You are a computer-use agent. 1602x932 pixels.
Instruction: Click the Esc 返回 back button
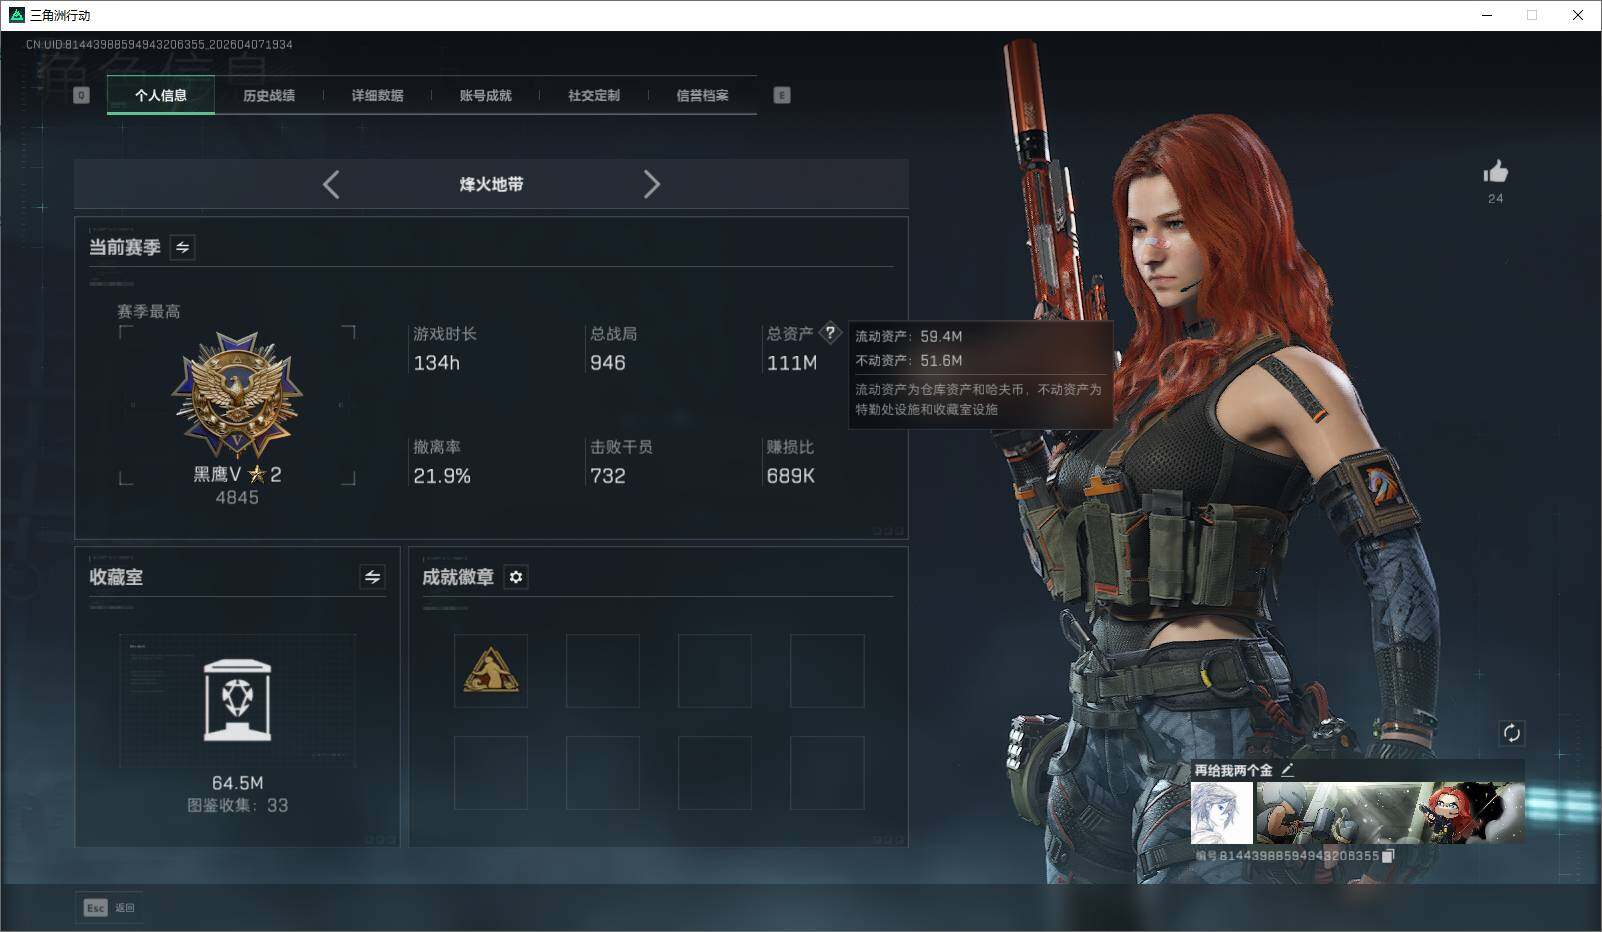coord(109,908)
